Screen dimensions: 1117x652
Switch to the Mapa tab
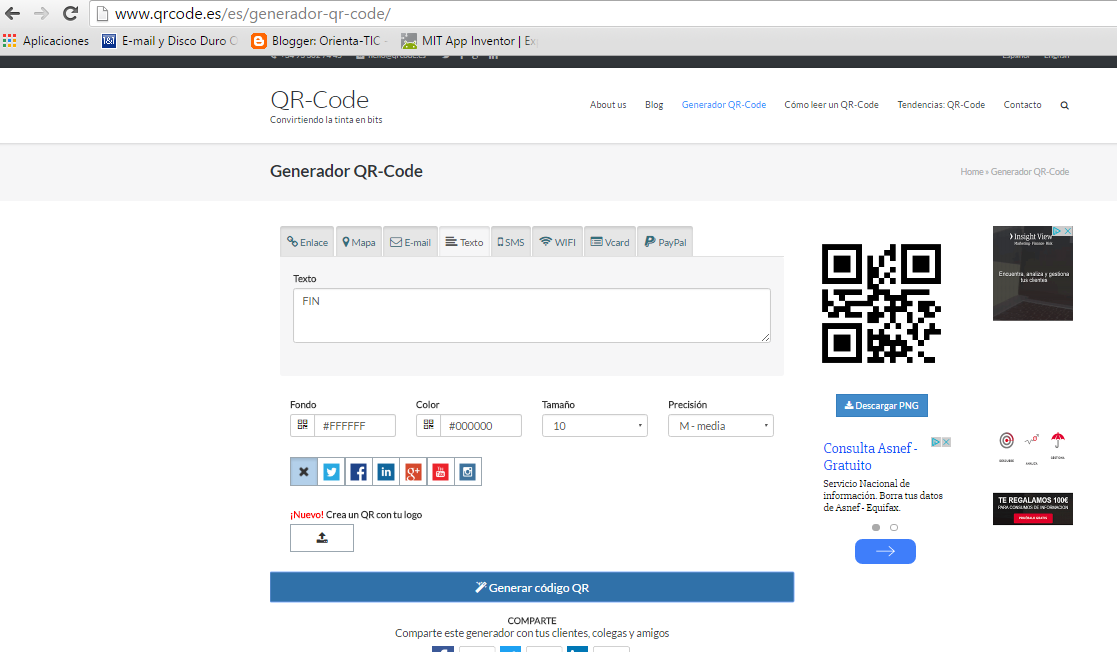pyautogui.click(x=359, y=242)
